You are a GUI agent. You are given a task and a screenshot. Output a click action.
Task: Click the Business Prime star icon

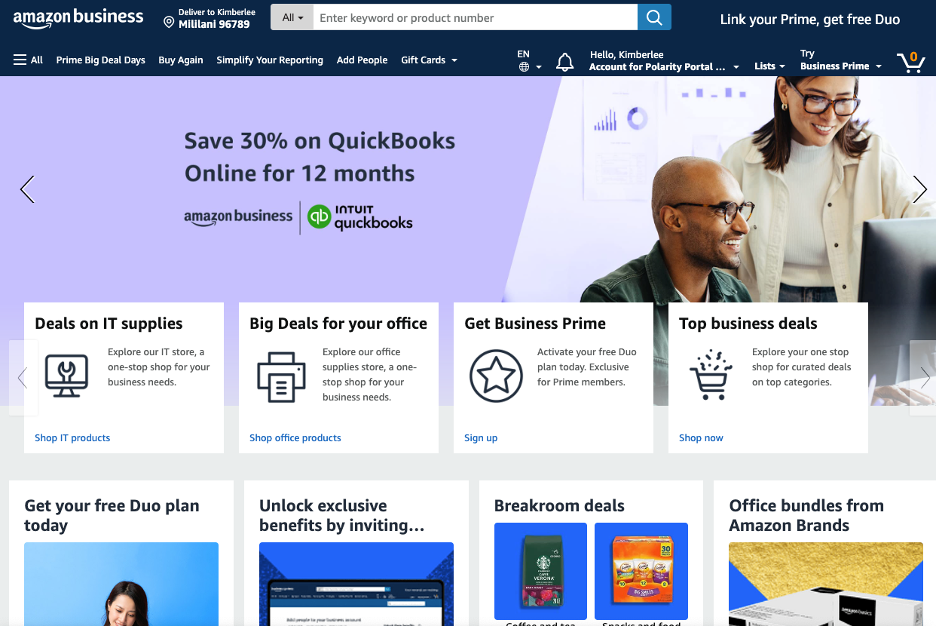tap(496, 376)
